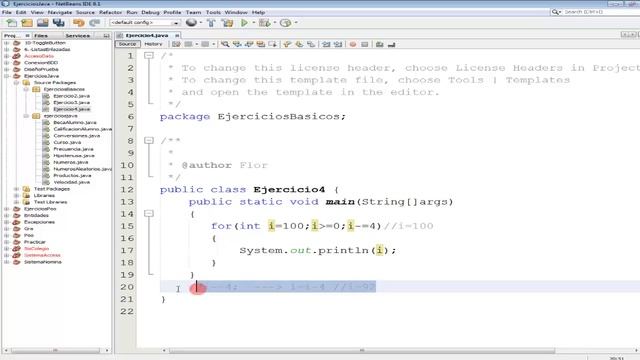Click the Save All toolbar icon
The image size is (640, 360).
pos(58,23)
